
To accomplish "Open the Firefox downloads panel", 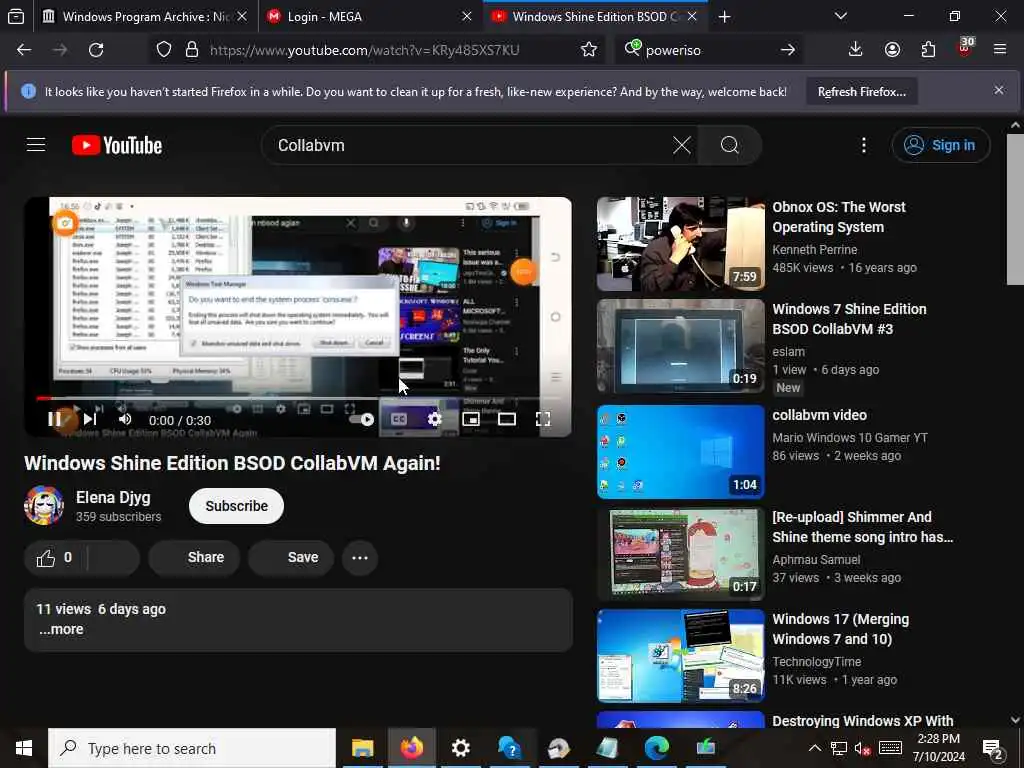I will (855, 50).
